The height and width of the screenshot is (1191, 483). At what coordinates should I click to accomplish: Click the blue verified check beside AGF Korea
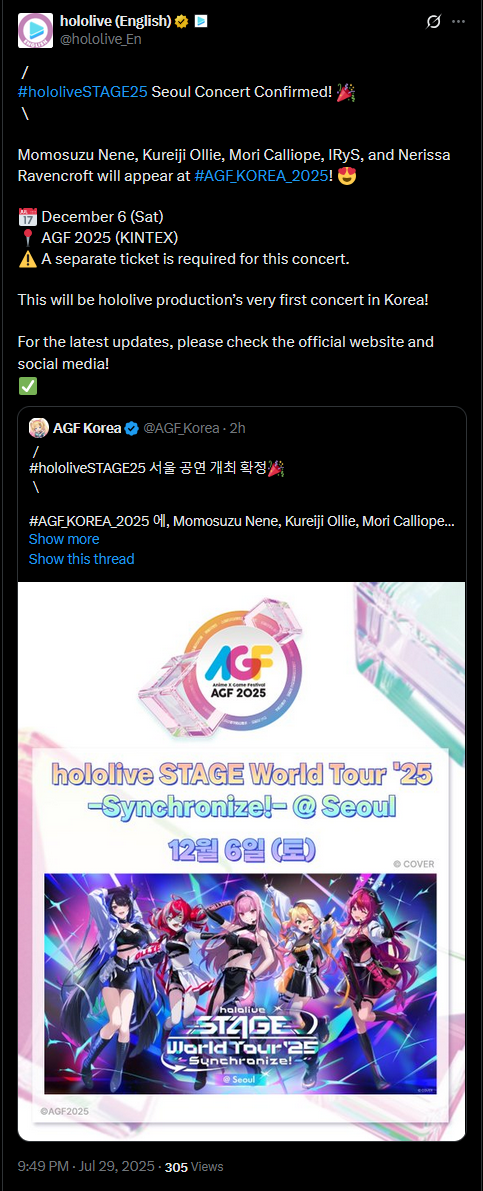(131, 428)
